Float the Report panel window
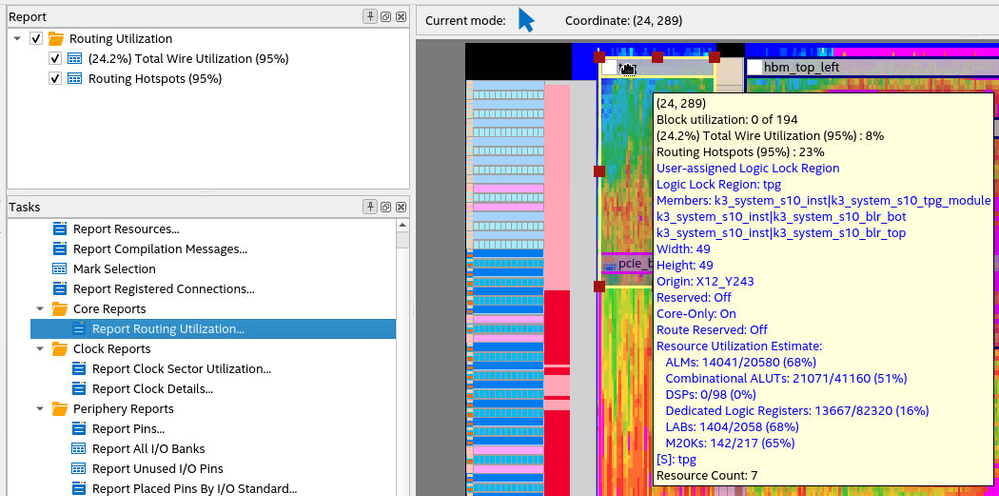Screen dimensions: 999x496 (x=385, y=17)
